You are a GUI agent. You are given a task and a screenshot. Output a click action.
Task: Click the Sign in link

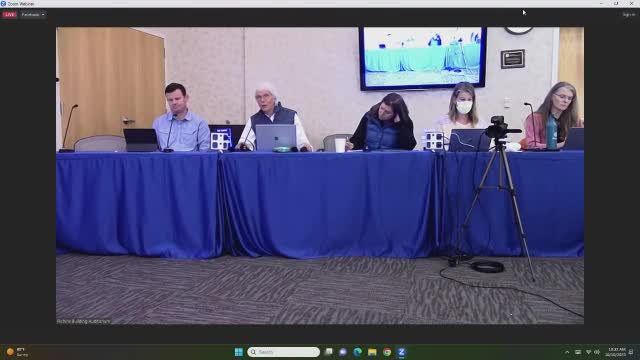click(x=629, y=15)
